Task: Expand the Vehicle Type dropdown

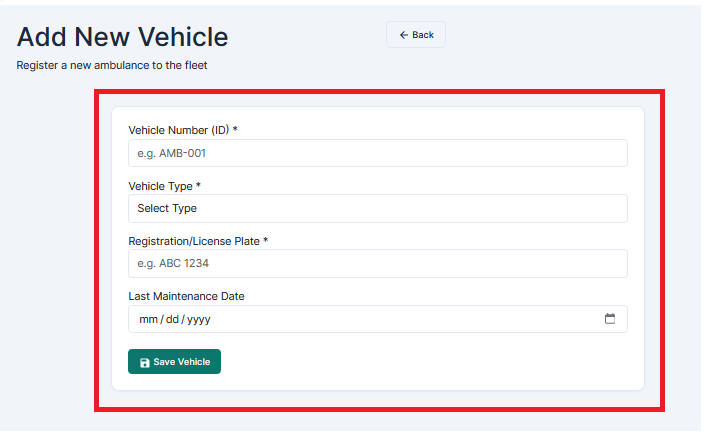Action: click(378, 208)
